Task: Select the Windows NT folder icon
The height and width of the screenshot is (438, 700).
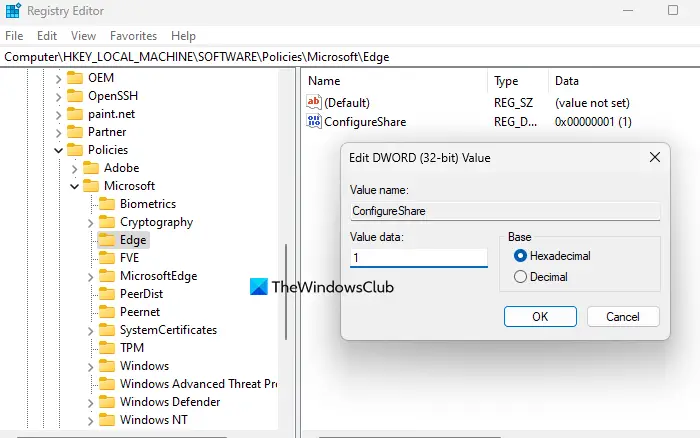Action: 107,420
